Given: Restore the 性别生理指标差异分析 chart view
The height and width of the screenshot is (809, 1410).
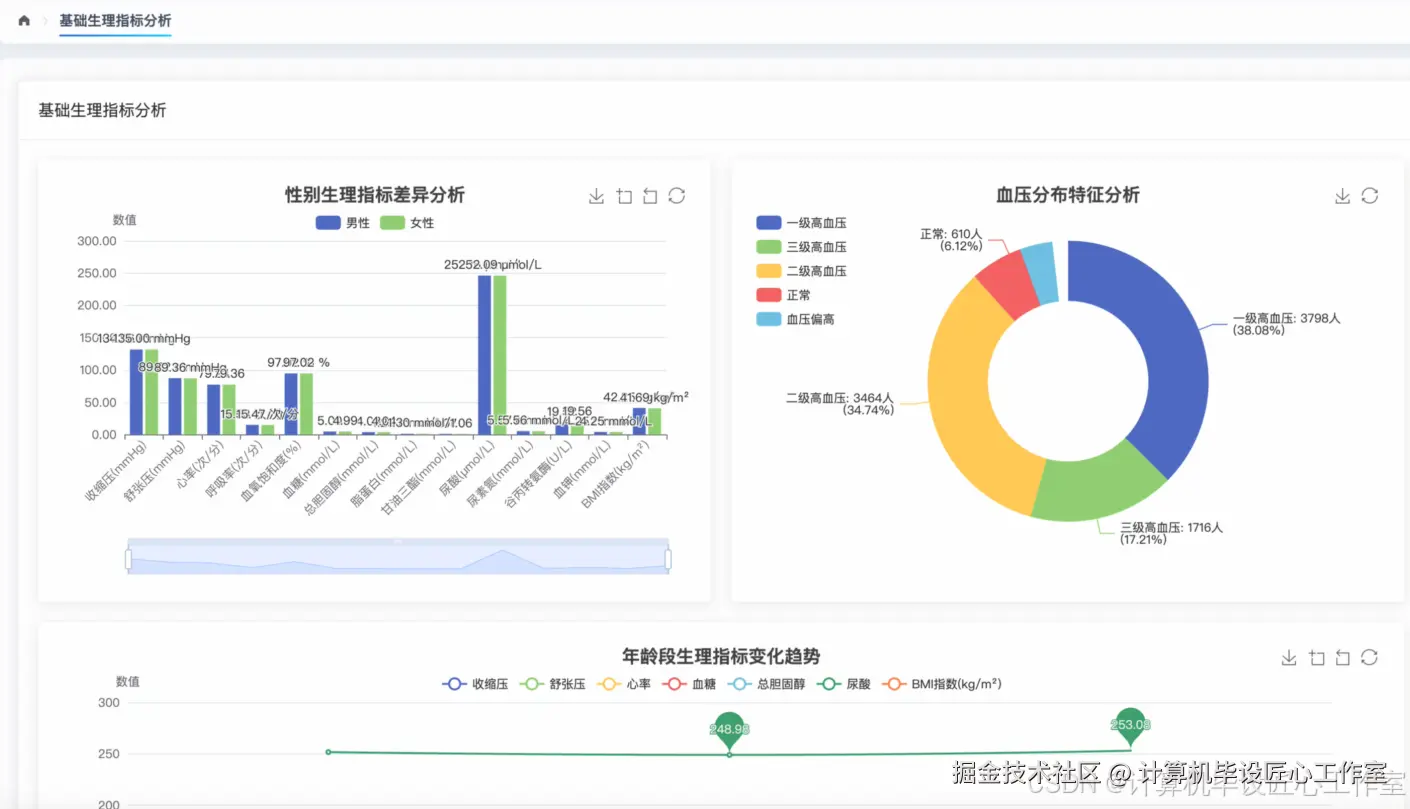Looking at the screenshot, I should pos(677,196).
